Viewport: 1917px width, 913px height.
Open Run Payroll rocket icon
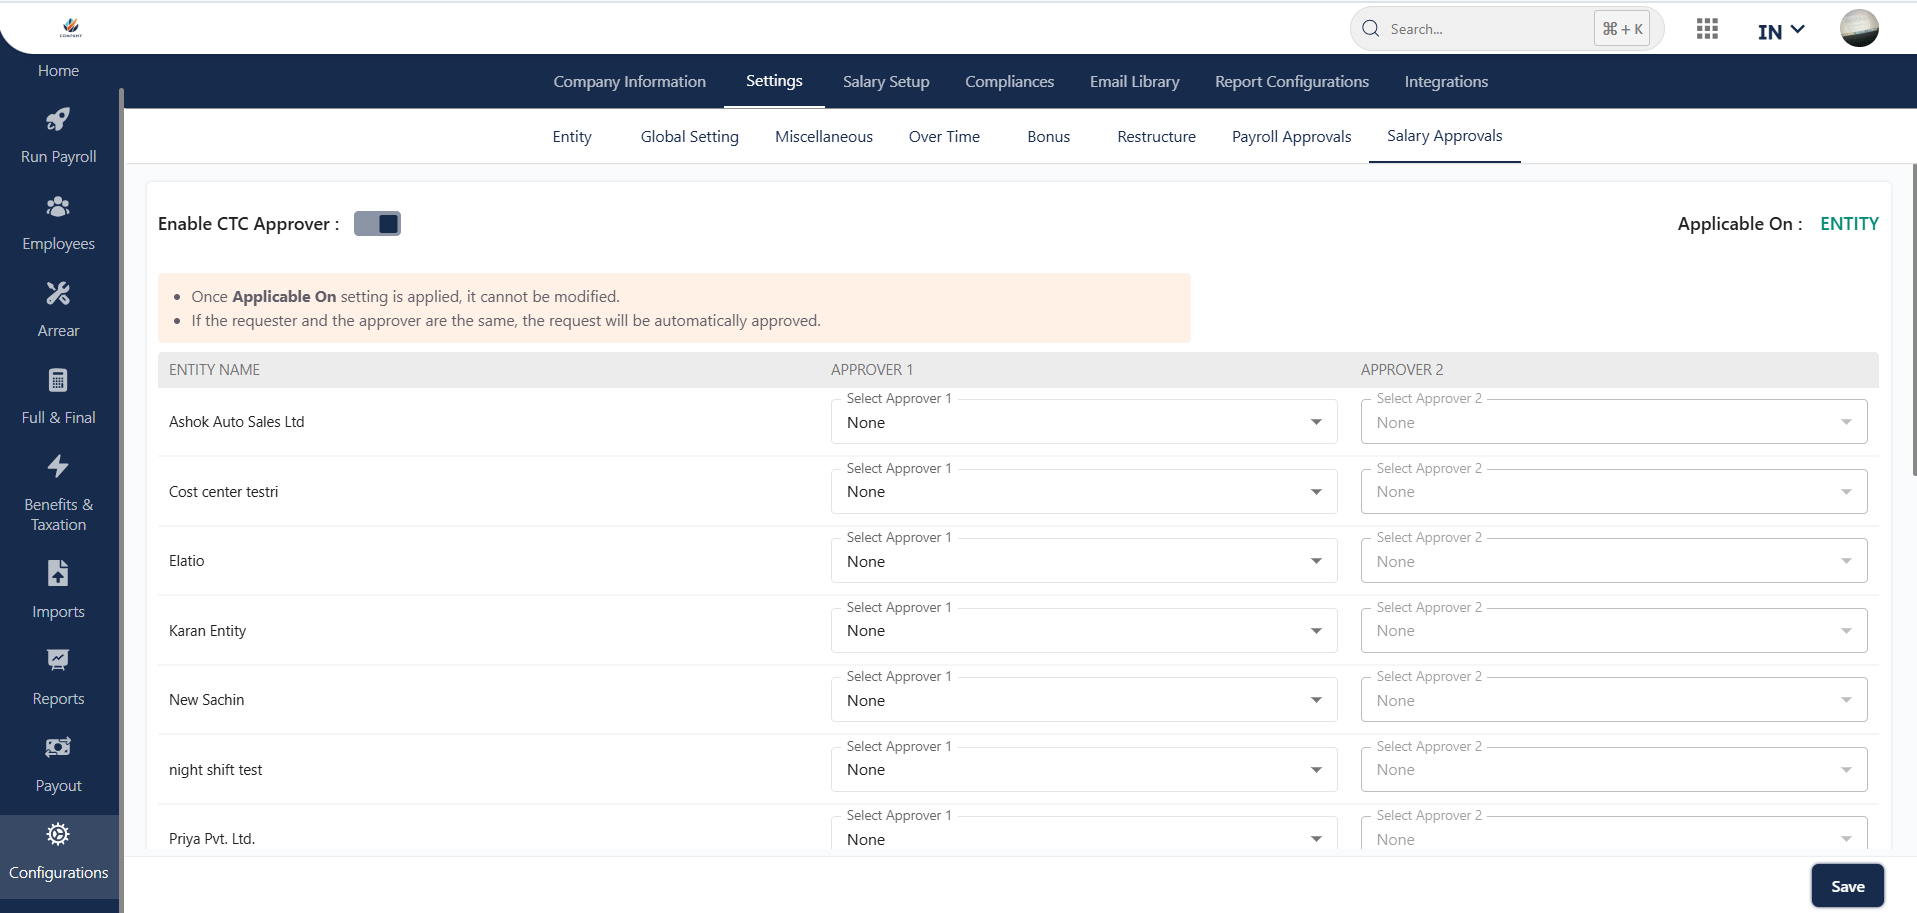[58, 120]
